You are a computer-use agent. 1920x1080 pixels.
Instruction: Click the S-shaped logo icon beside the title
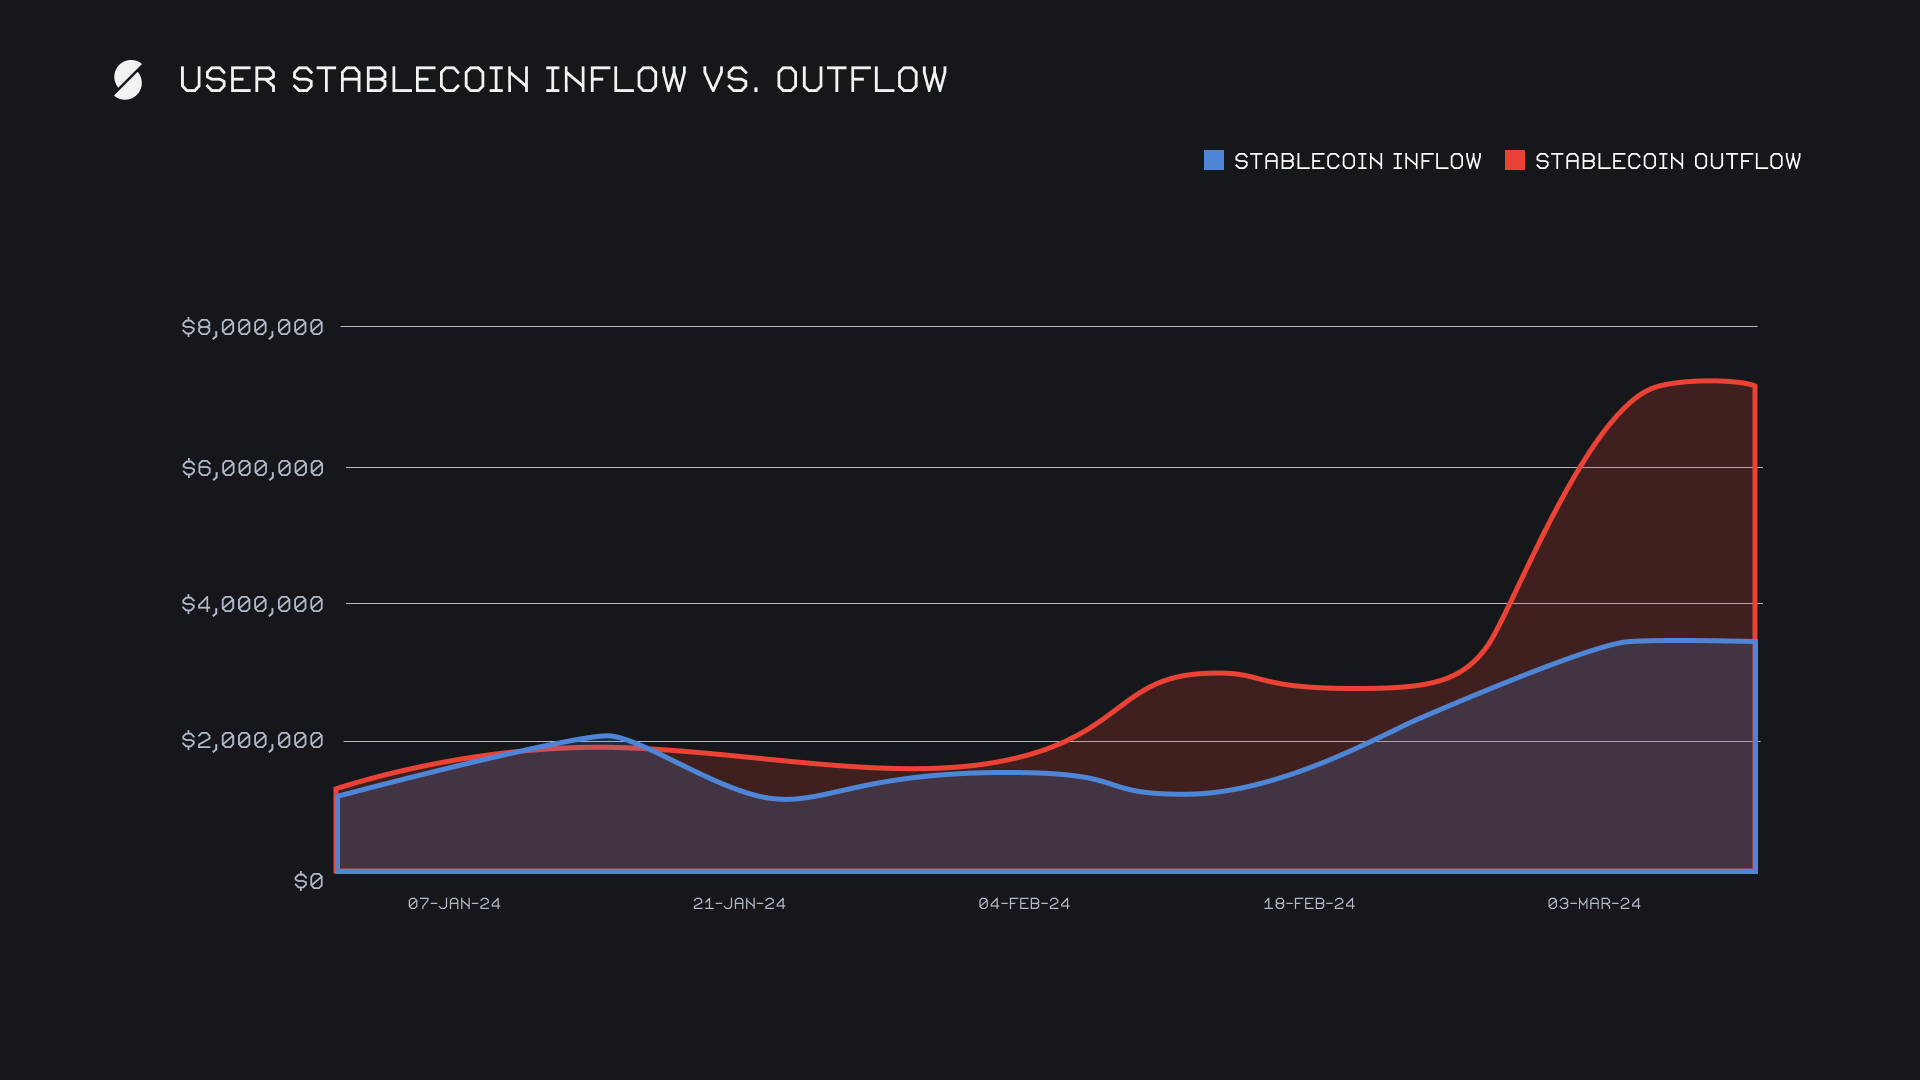pos(128,80)
